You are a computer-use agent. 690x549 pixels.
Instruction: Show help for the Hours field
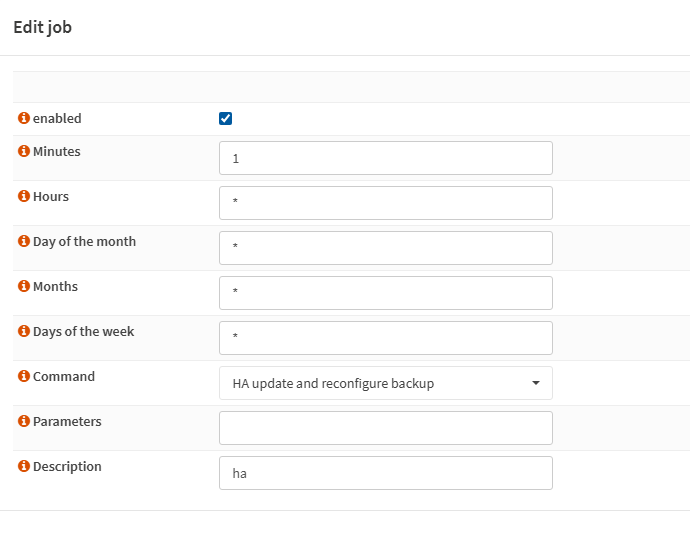(x=24, y=196)
